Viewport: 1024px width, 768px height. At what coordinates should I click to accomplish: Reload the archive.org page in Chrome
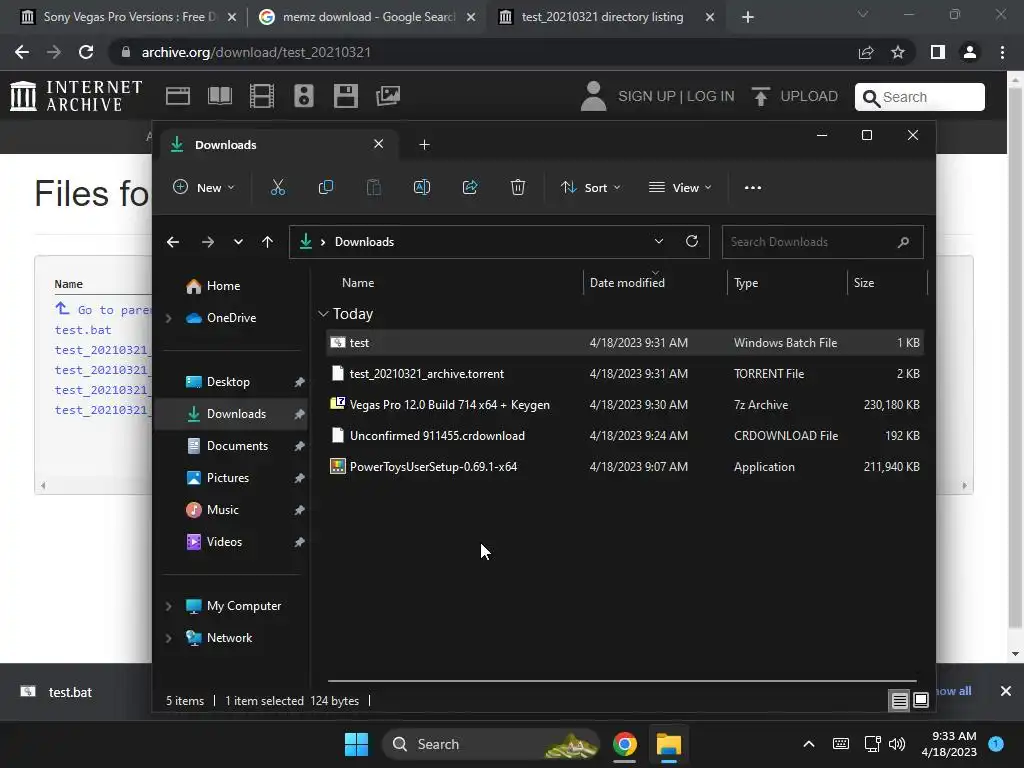pyautogui.click(x=86, y=52)
